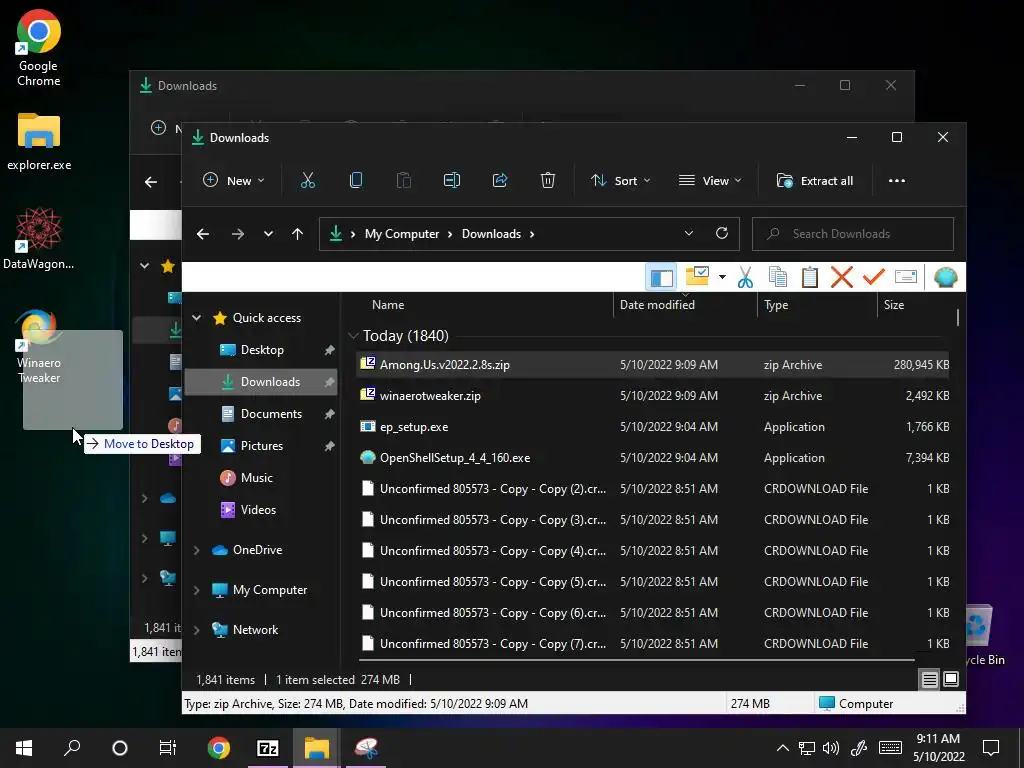The width and height of the screenshot is (1024, 768).
Task: Click the Refresh button in the address bar
Action: click(x=722, y=233)
